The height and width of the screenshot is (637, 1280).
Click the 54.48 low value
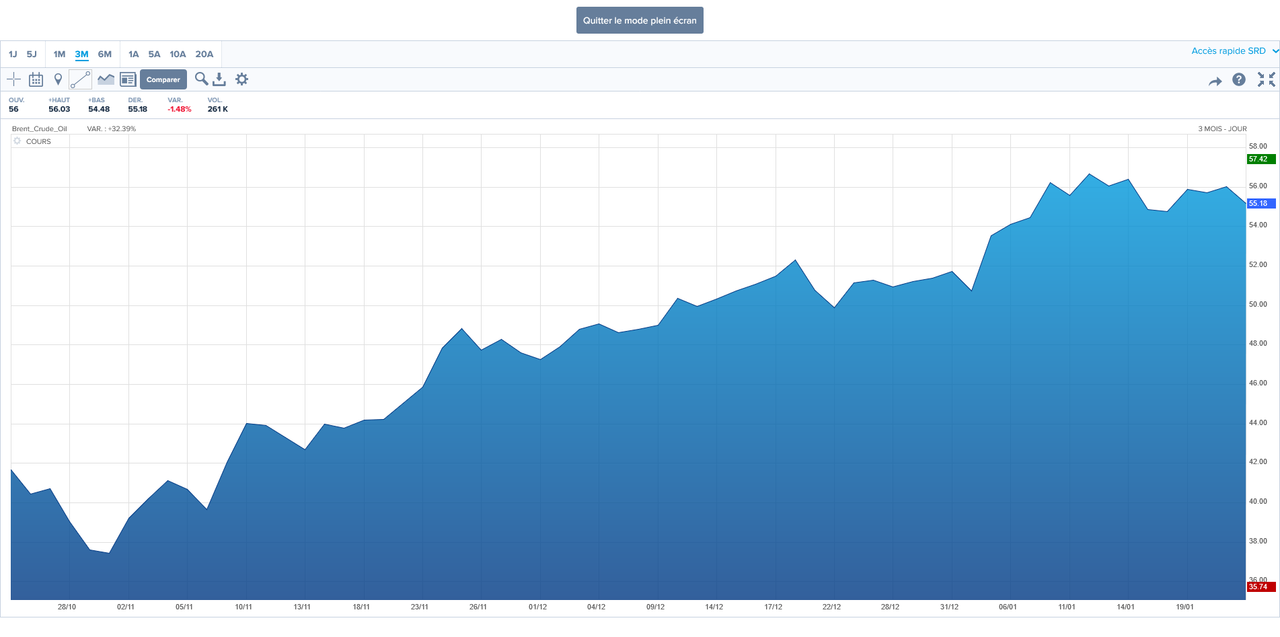point(99,109)
